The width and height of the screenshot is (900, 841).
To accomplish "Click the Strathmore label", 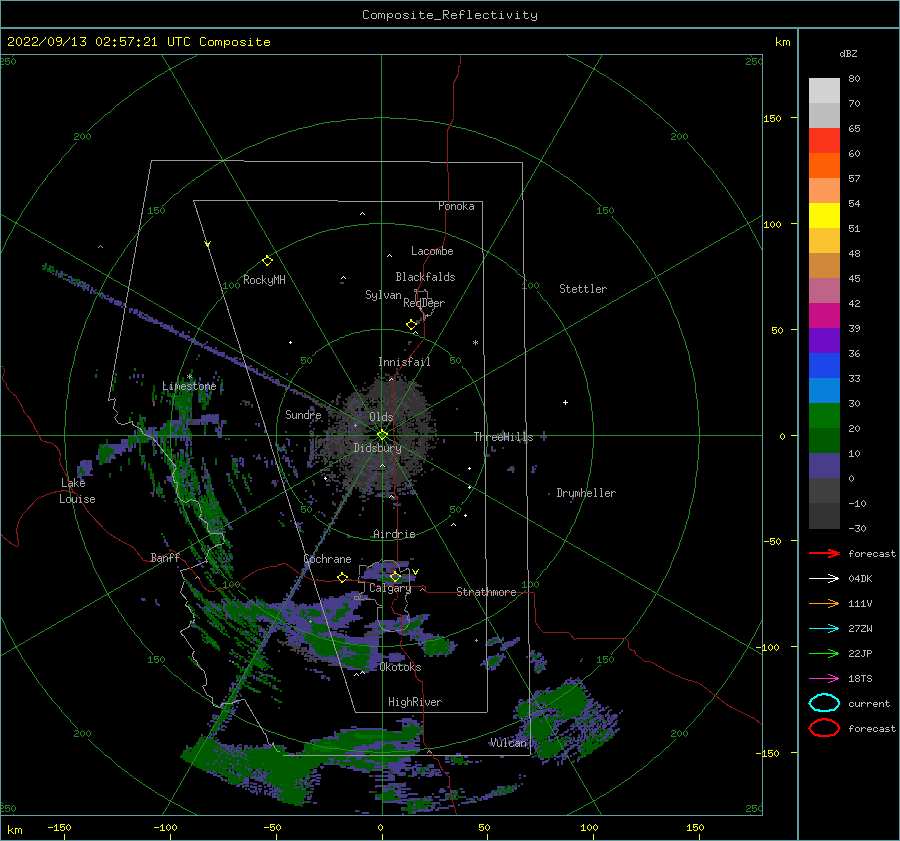I will tap(486, 592).
